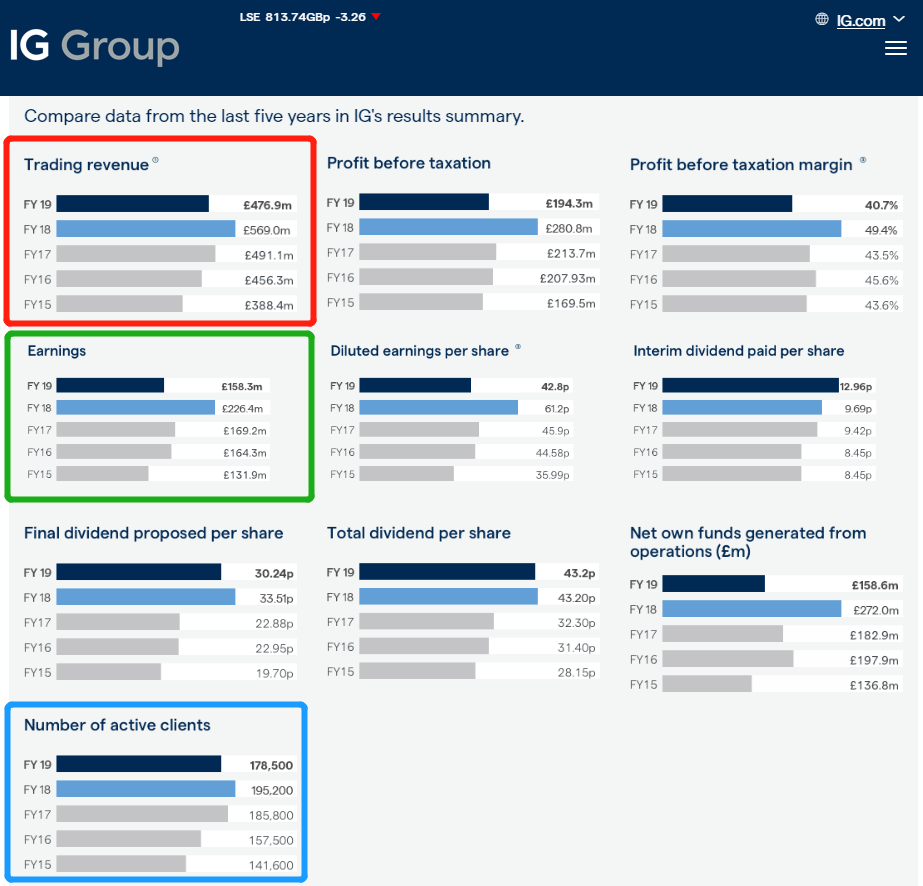Click the £569.0m Trading revenue value

pyautogui.click(x=267, y=230)
